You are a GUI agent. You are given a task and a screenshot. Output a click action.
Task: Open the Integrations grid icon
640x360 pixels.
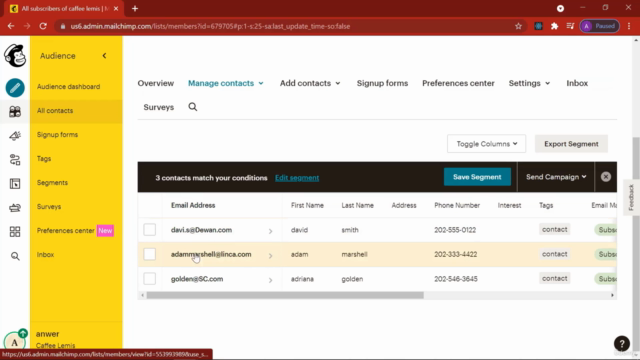point(15,232)
